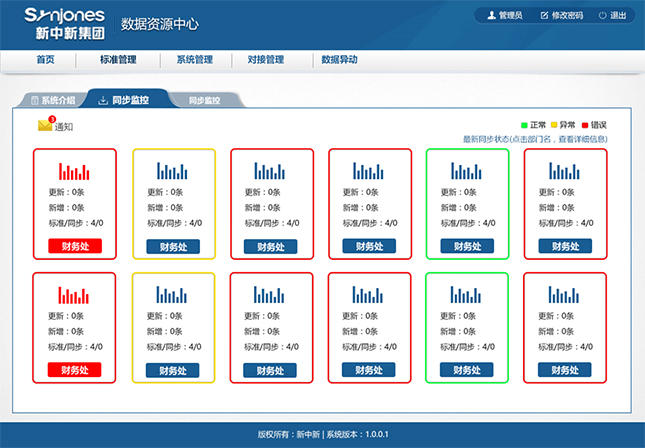
Task: Click the 修改密码 edit icon
Action: tap(544, 16)
